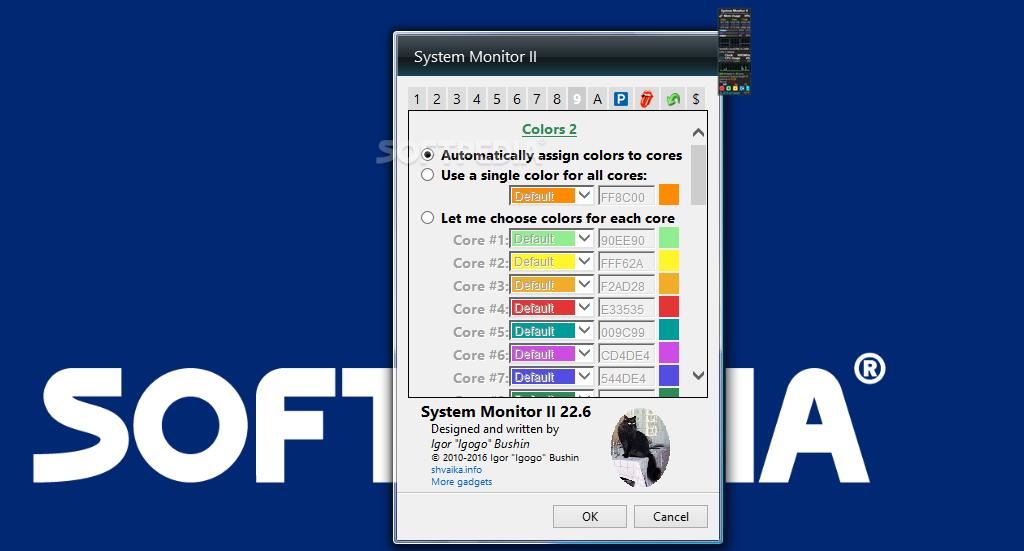Open Core #7 color dropdown
The height and width of the screenshot is (551, 1024).
click(552, 377)
